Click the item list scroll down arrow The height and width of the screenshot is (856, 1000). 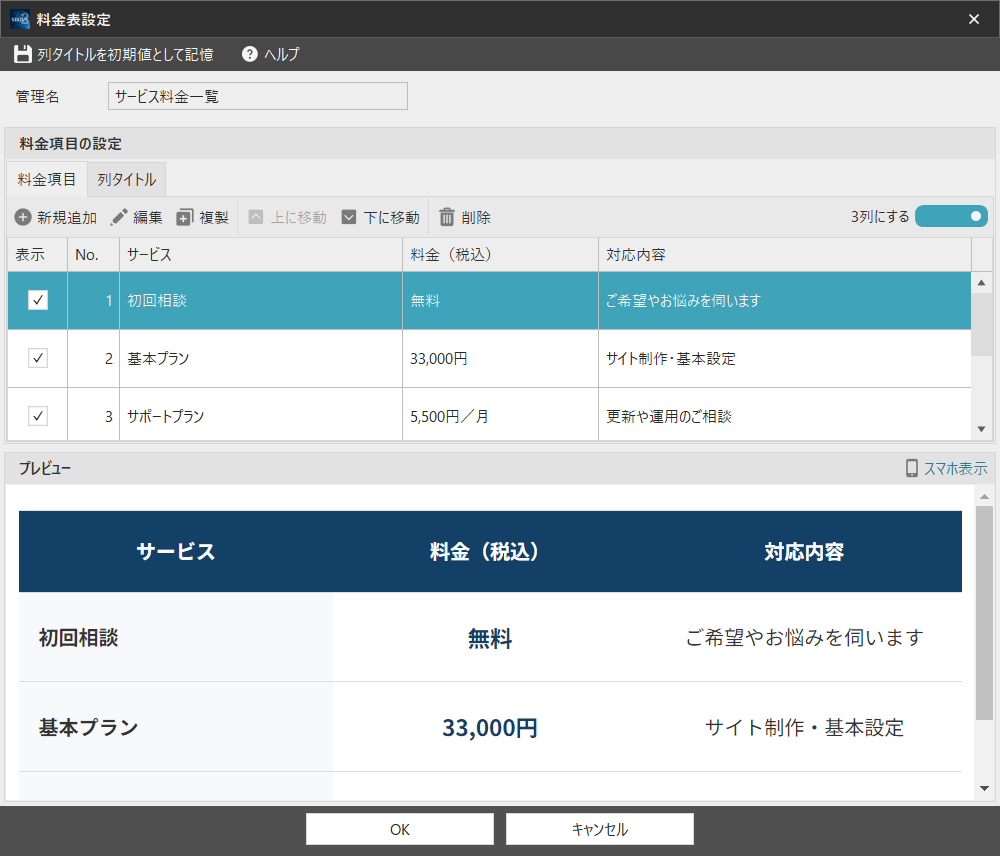click(x=982, y=429)
